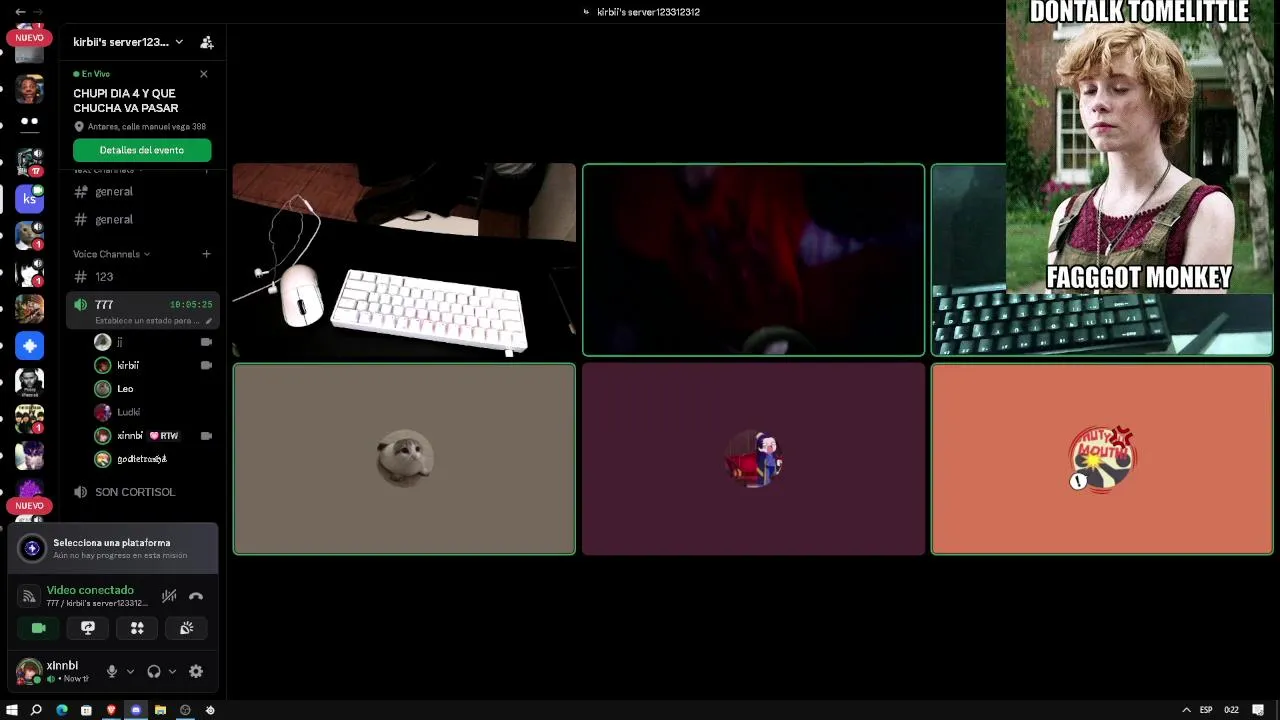Collapse the Voice Channels category

[x=111, y=254]
